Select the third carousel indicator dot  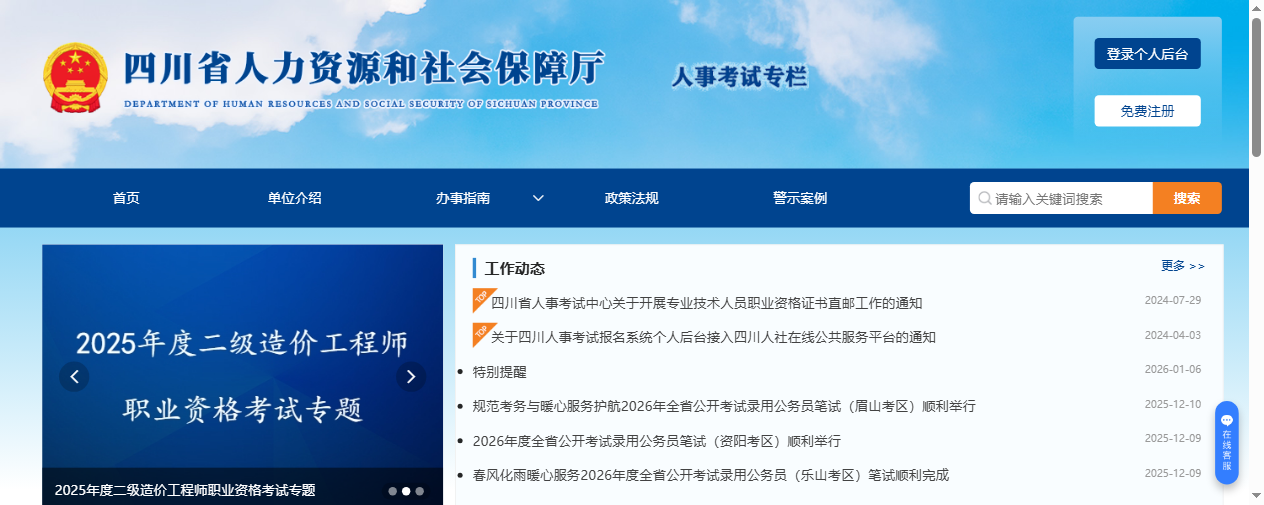click(x=420, y=491)
